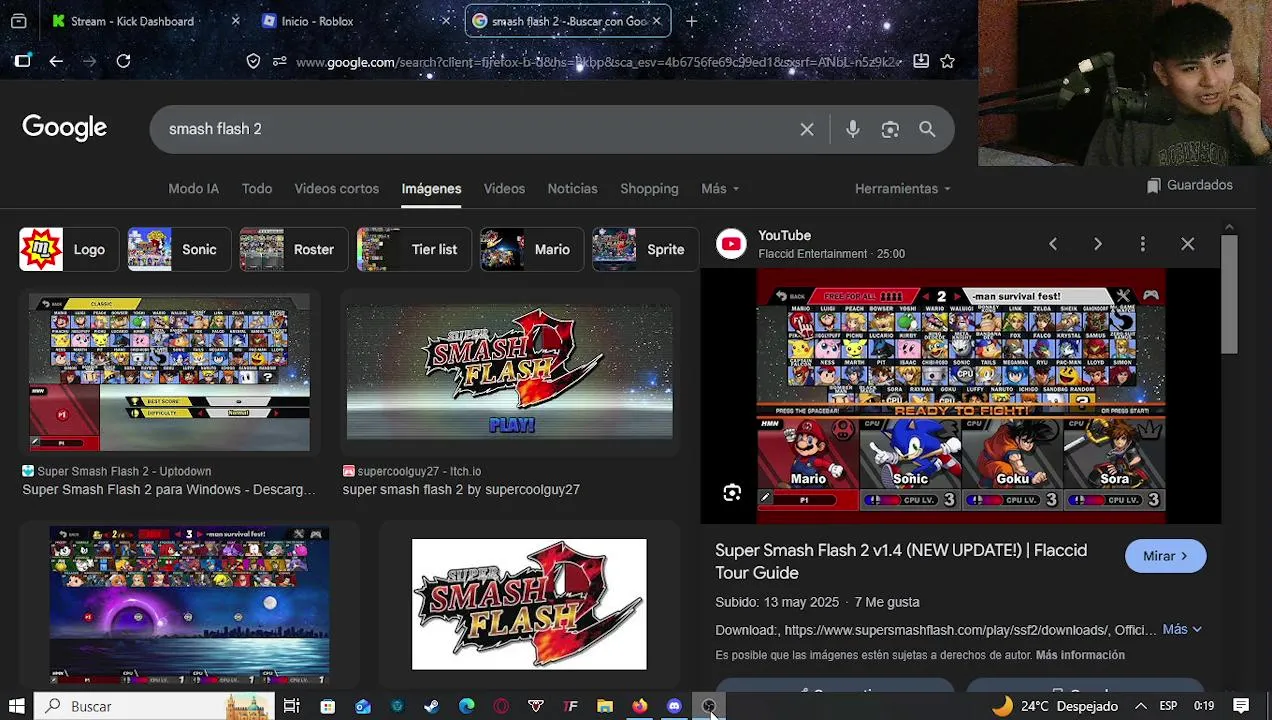The height and width of the screenshot is (720, 1272).
Task: Open the large character select preview image
Action: click(x=961, y=396)
